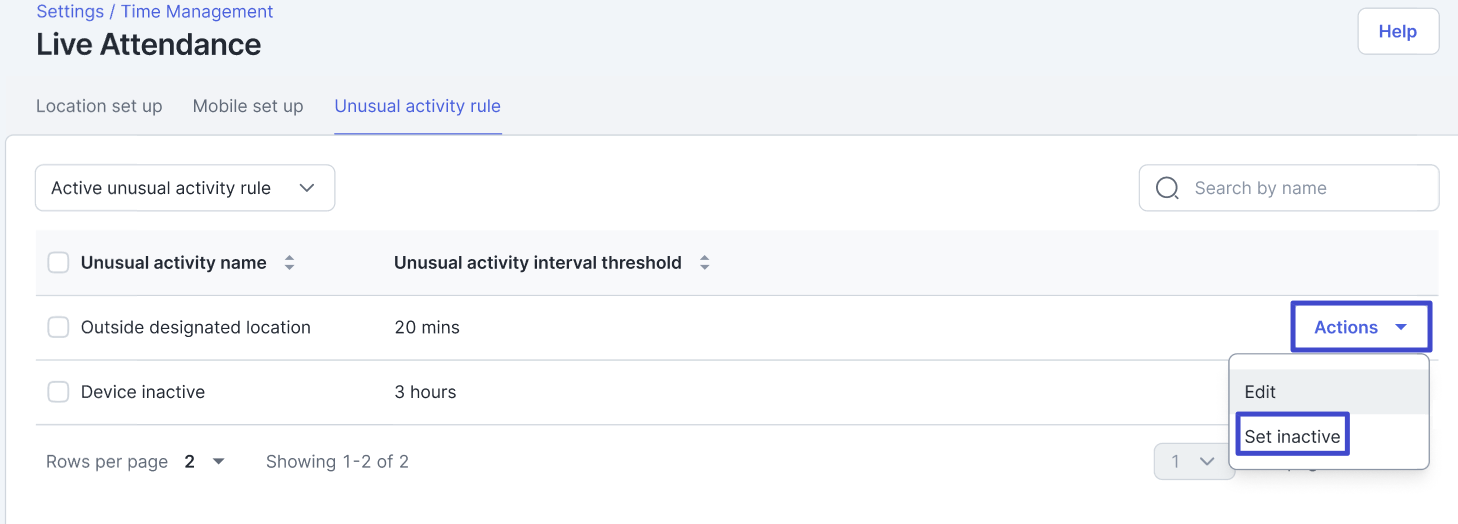Choose Edit from the actions menu

tap(1260, 392)
